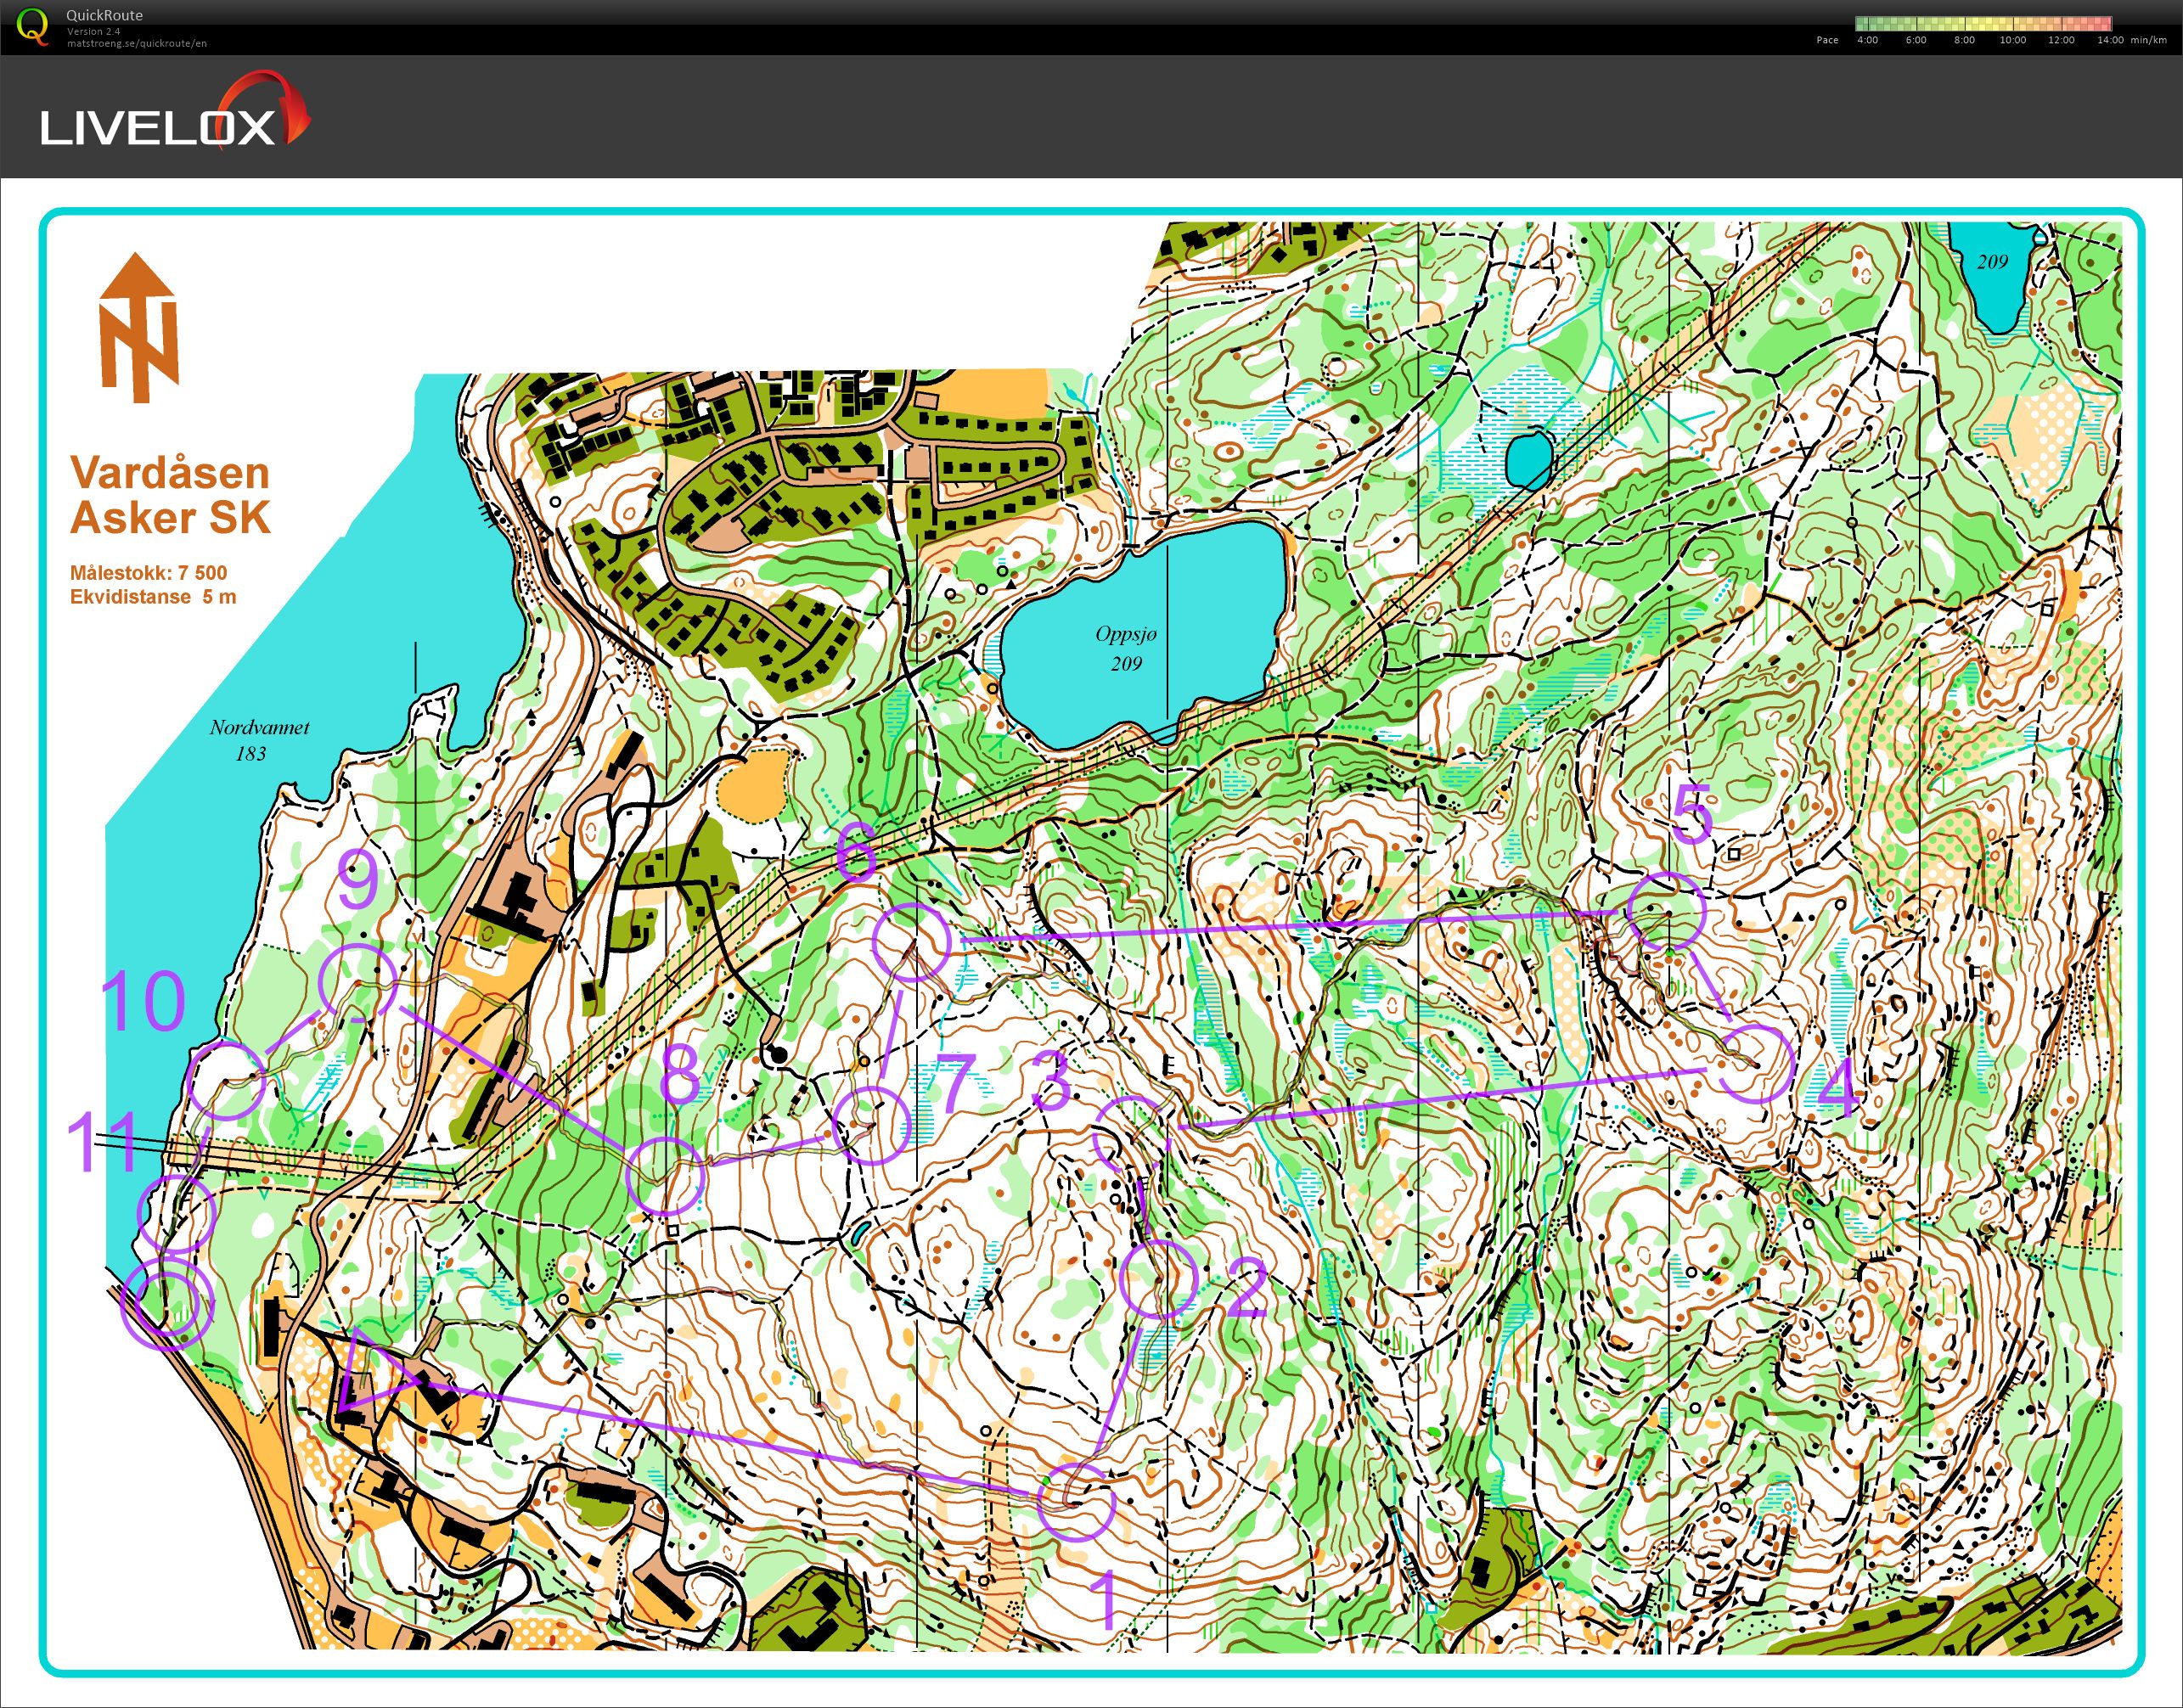Click the Oppsjø 209 lake label
The width and height of the screenshot is (2183, 1708).
click(x=1126, y=648)
